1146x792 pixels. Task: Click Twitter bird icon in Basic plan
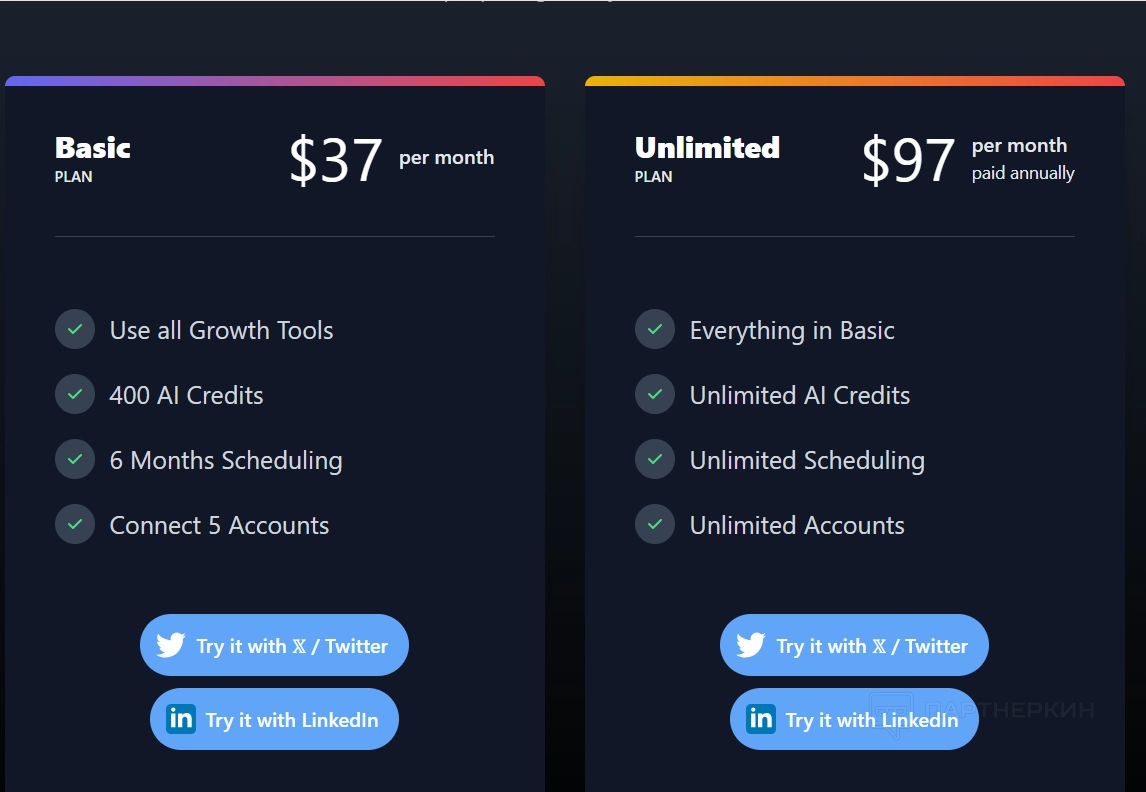[x=171, y=645]
